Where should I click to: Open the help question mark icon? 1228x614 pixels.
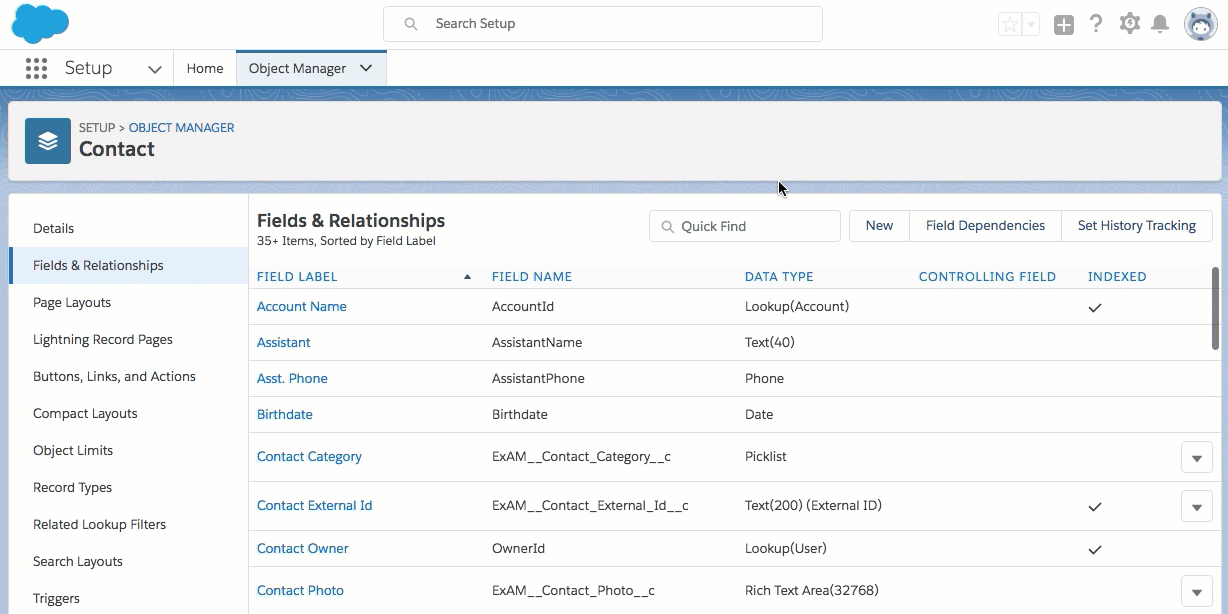(1096, 24)
